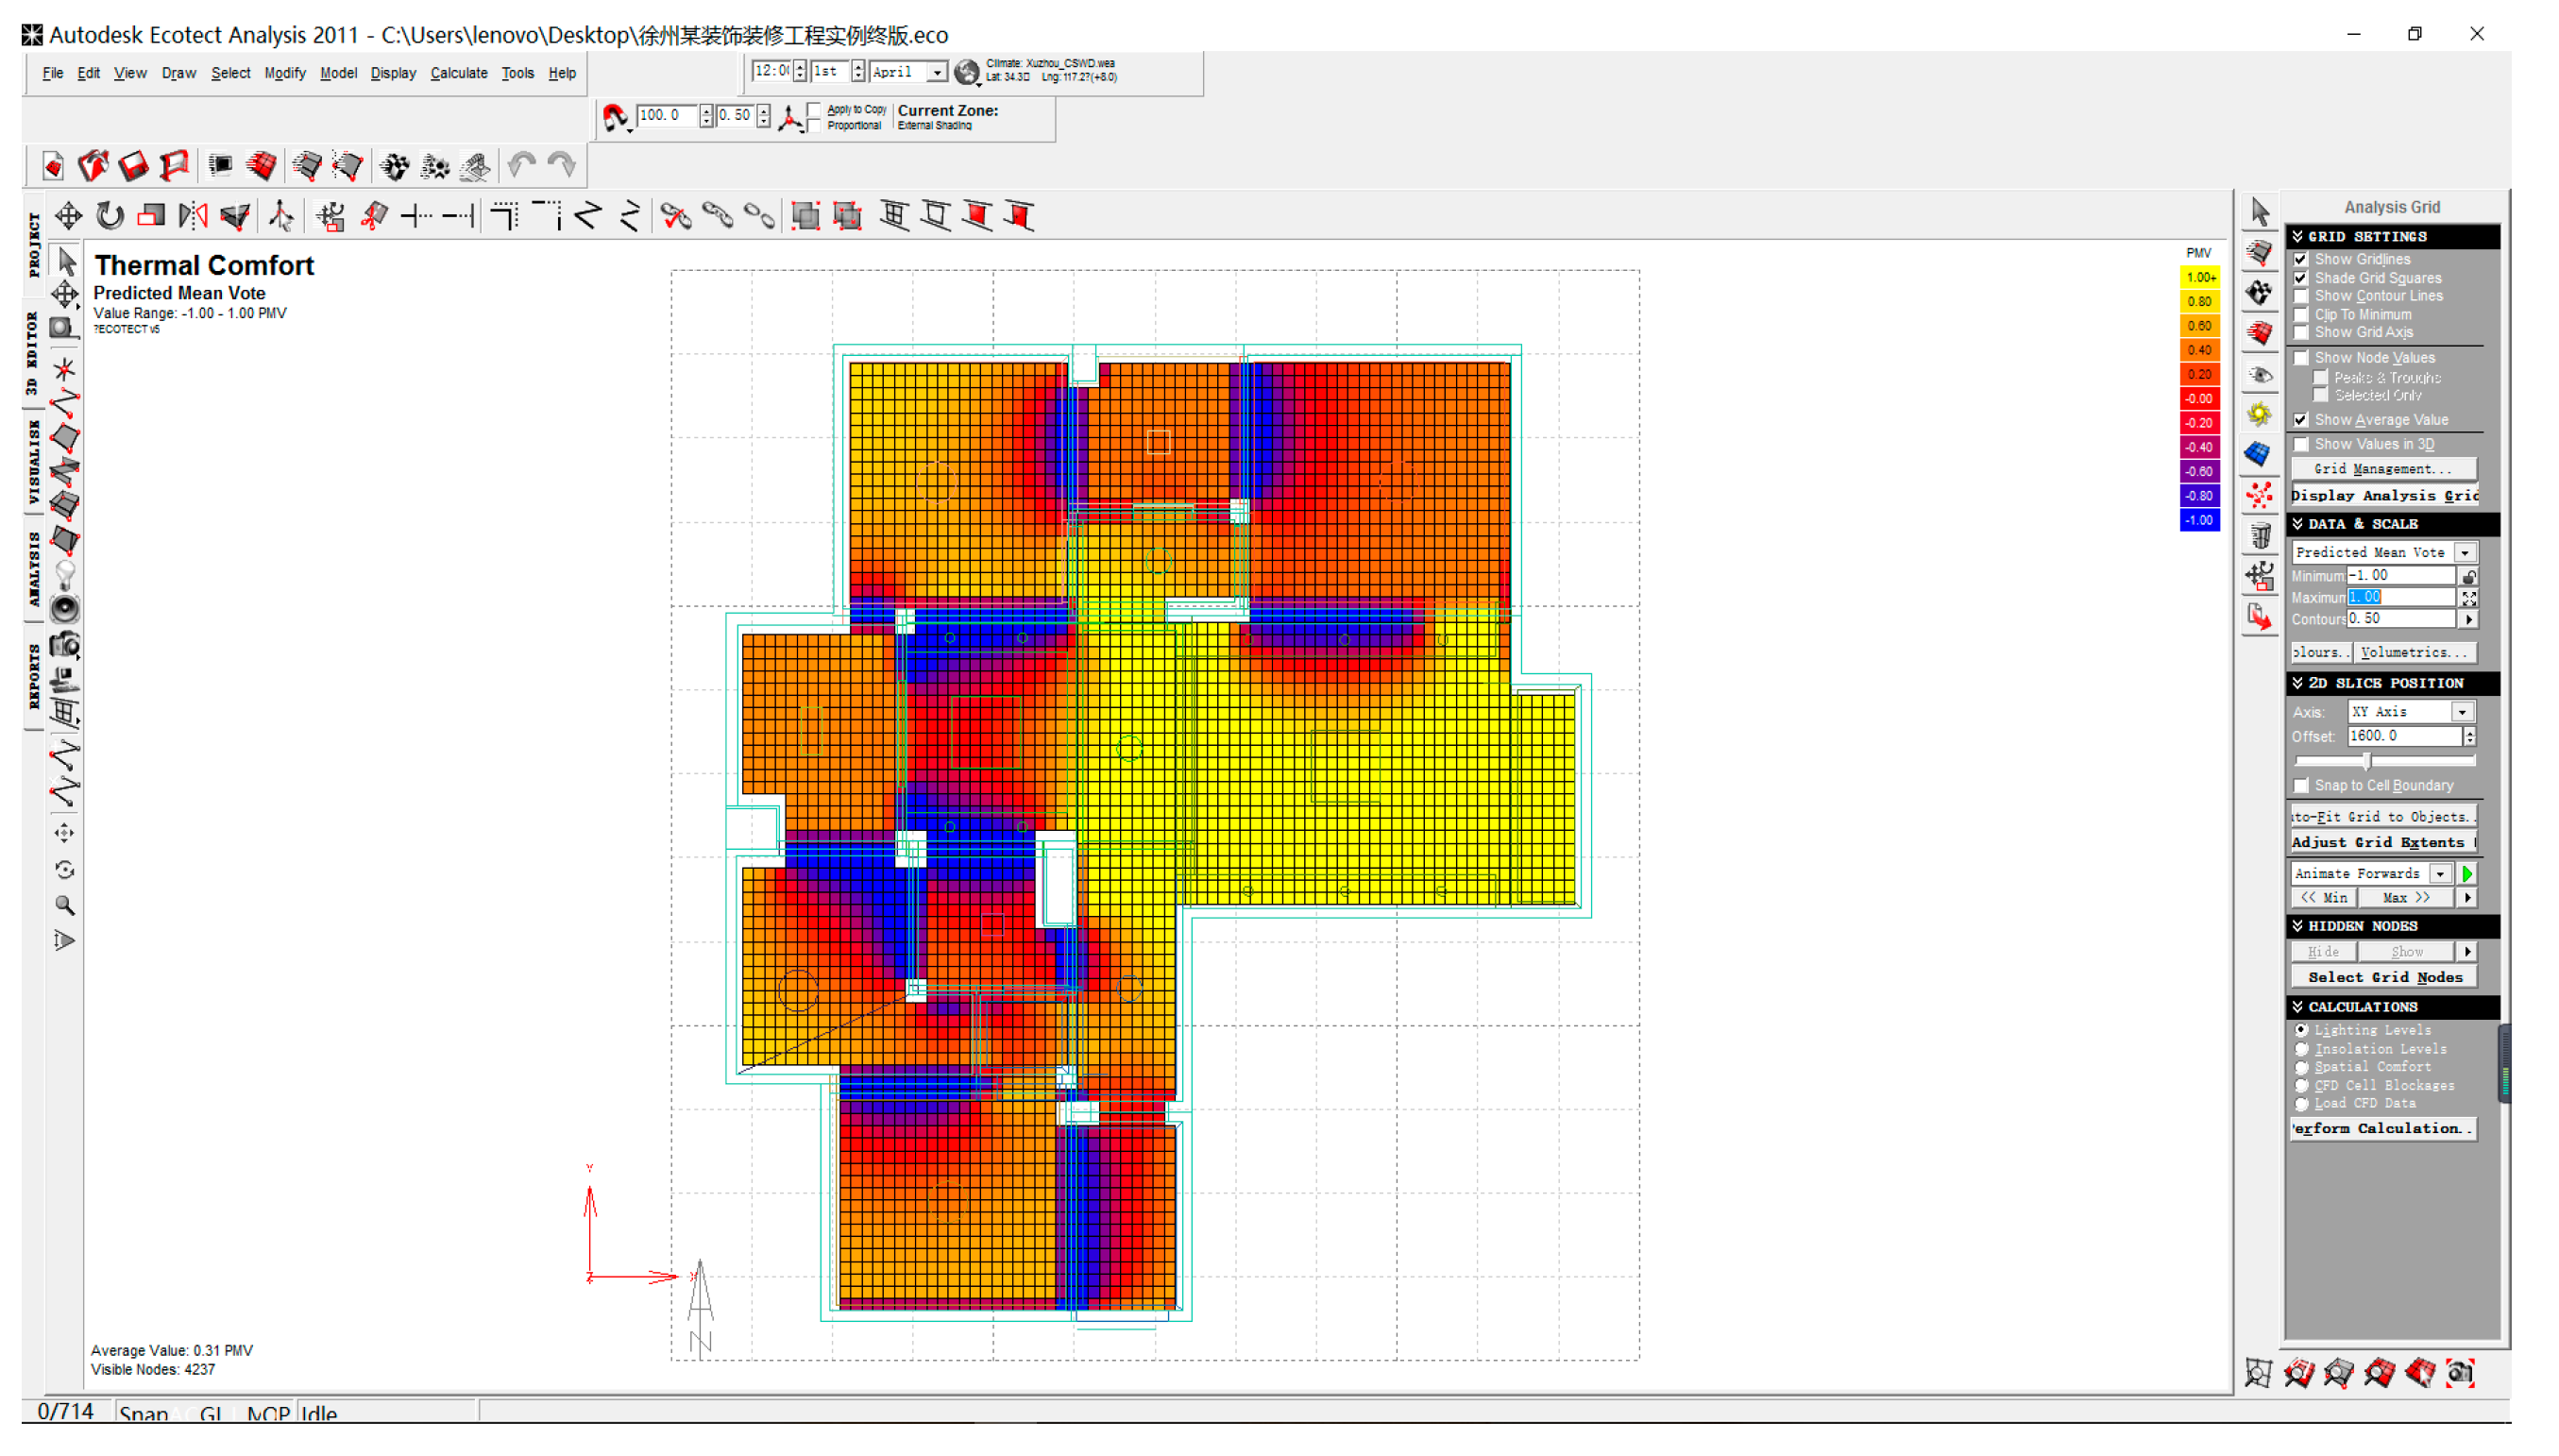This screenshot has height=1456, width=2559.
Task: Click Grid Management button
Action: tap(2383, 469)
